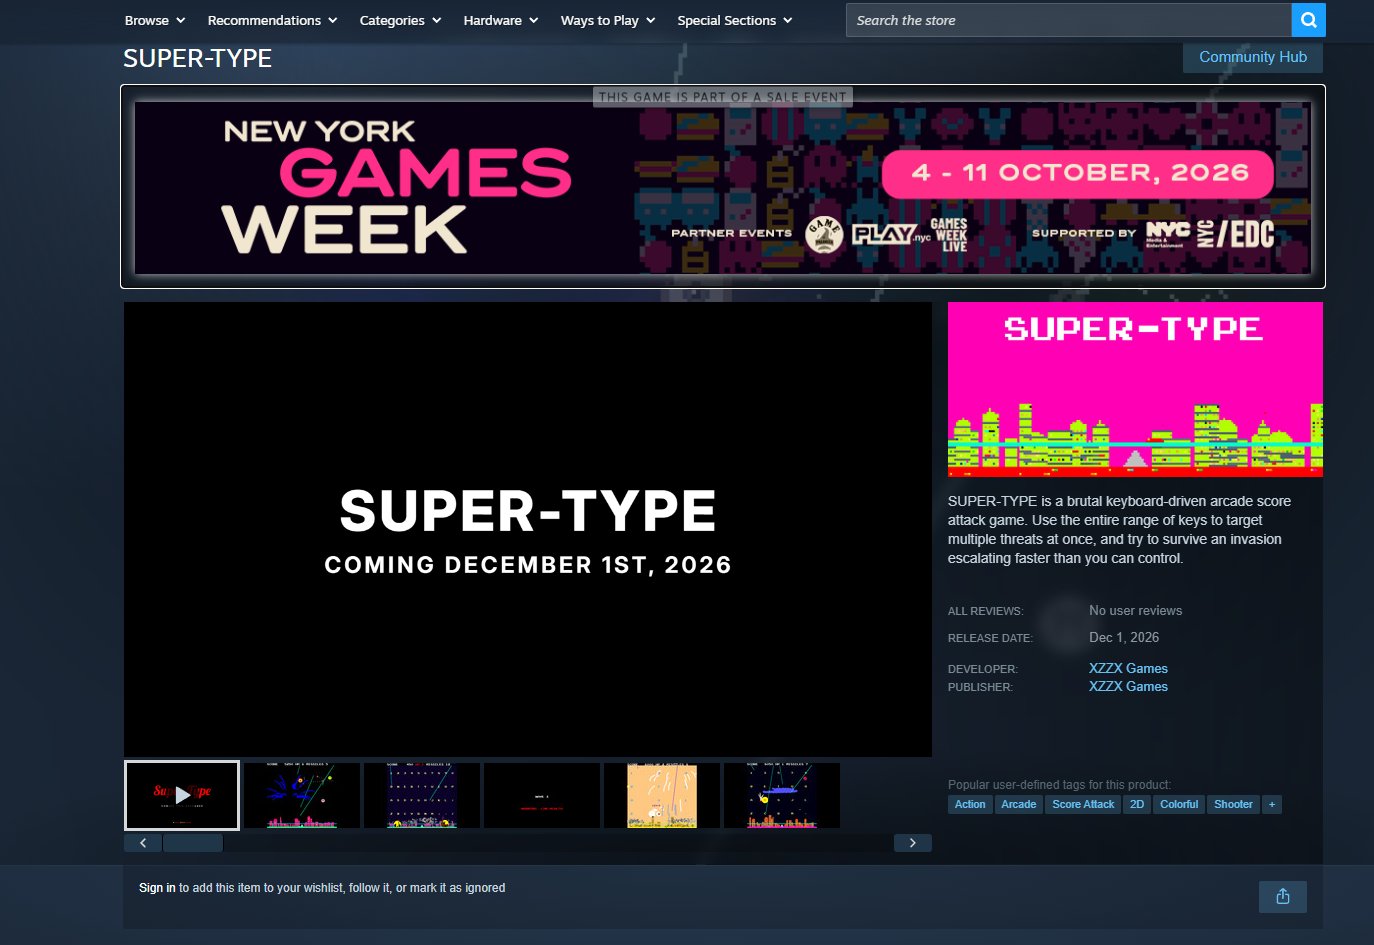
Task: Select the Score Attack tag
Action: 1083,804
